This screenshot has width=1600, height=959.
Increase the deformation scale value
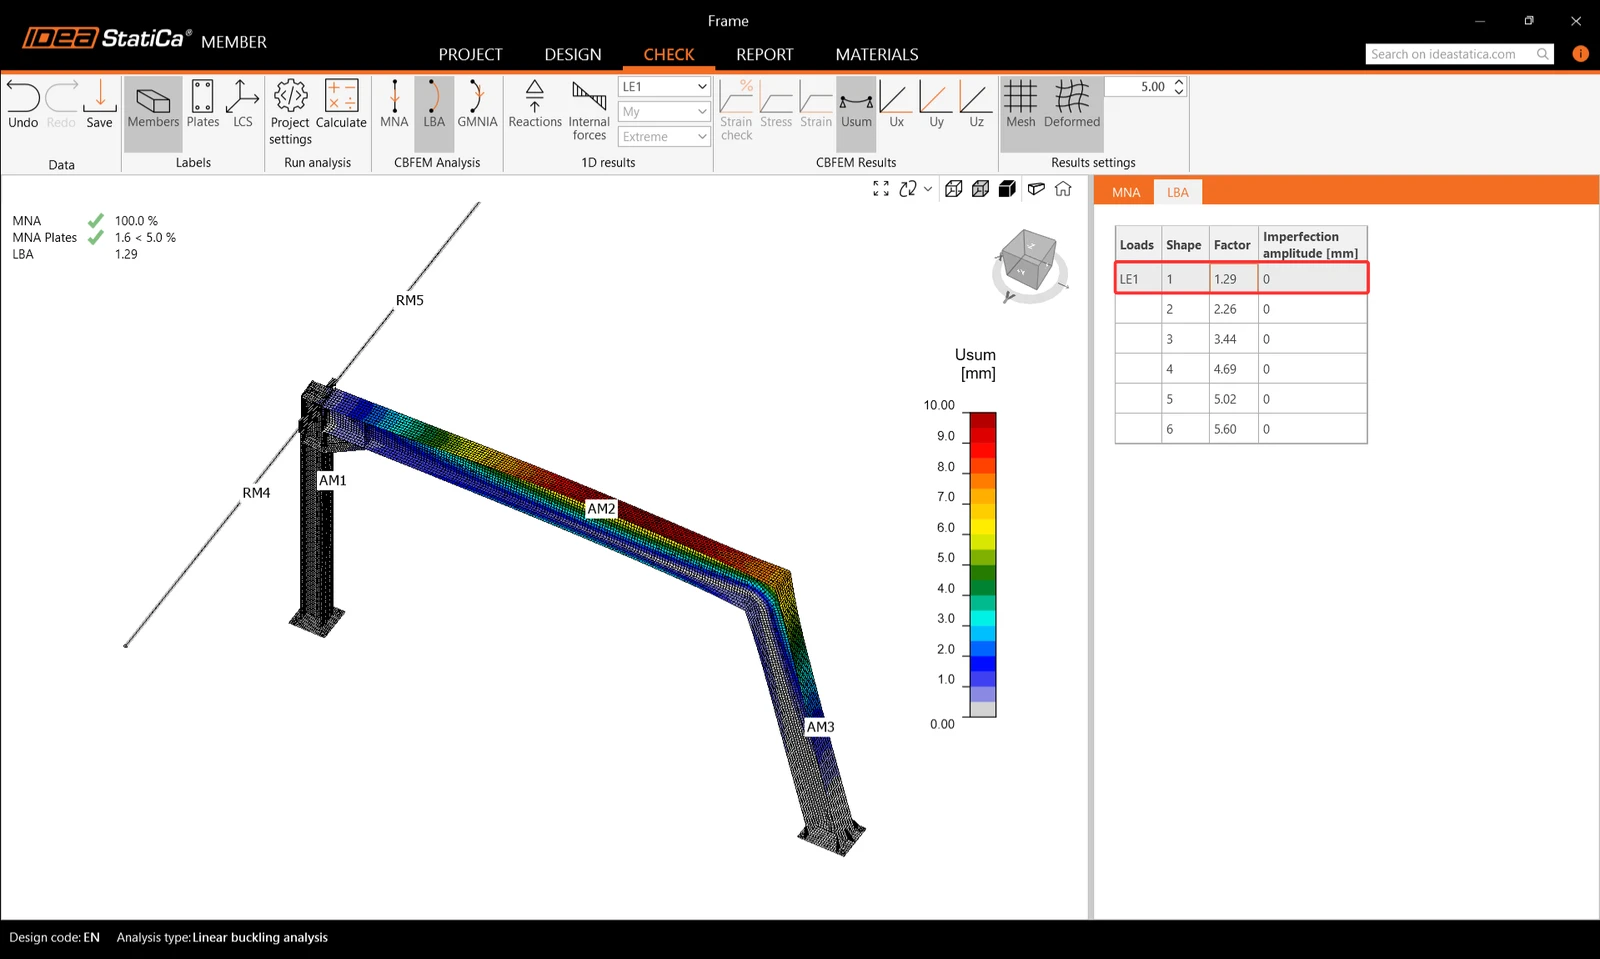point(1179,82)
